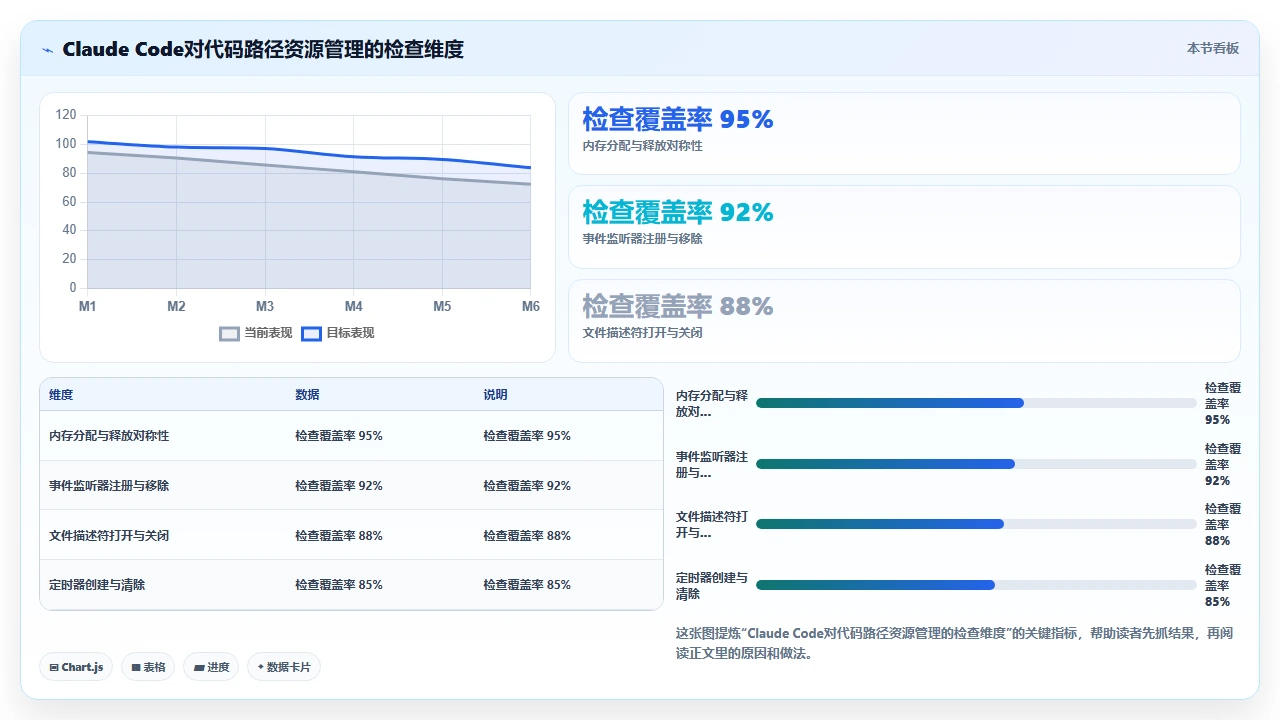Click the 说明 table column header
1280x720 pixels.
(x=495, y=395)
